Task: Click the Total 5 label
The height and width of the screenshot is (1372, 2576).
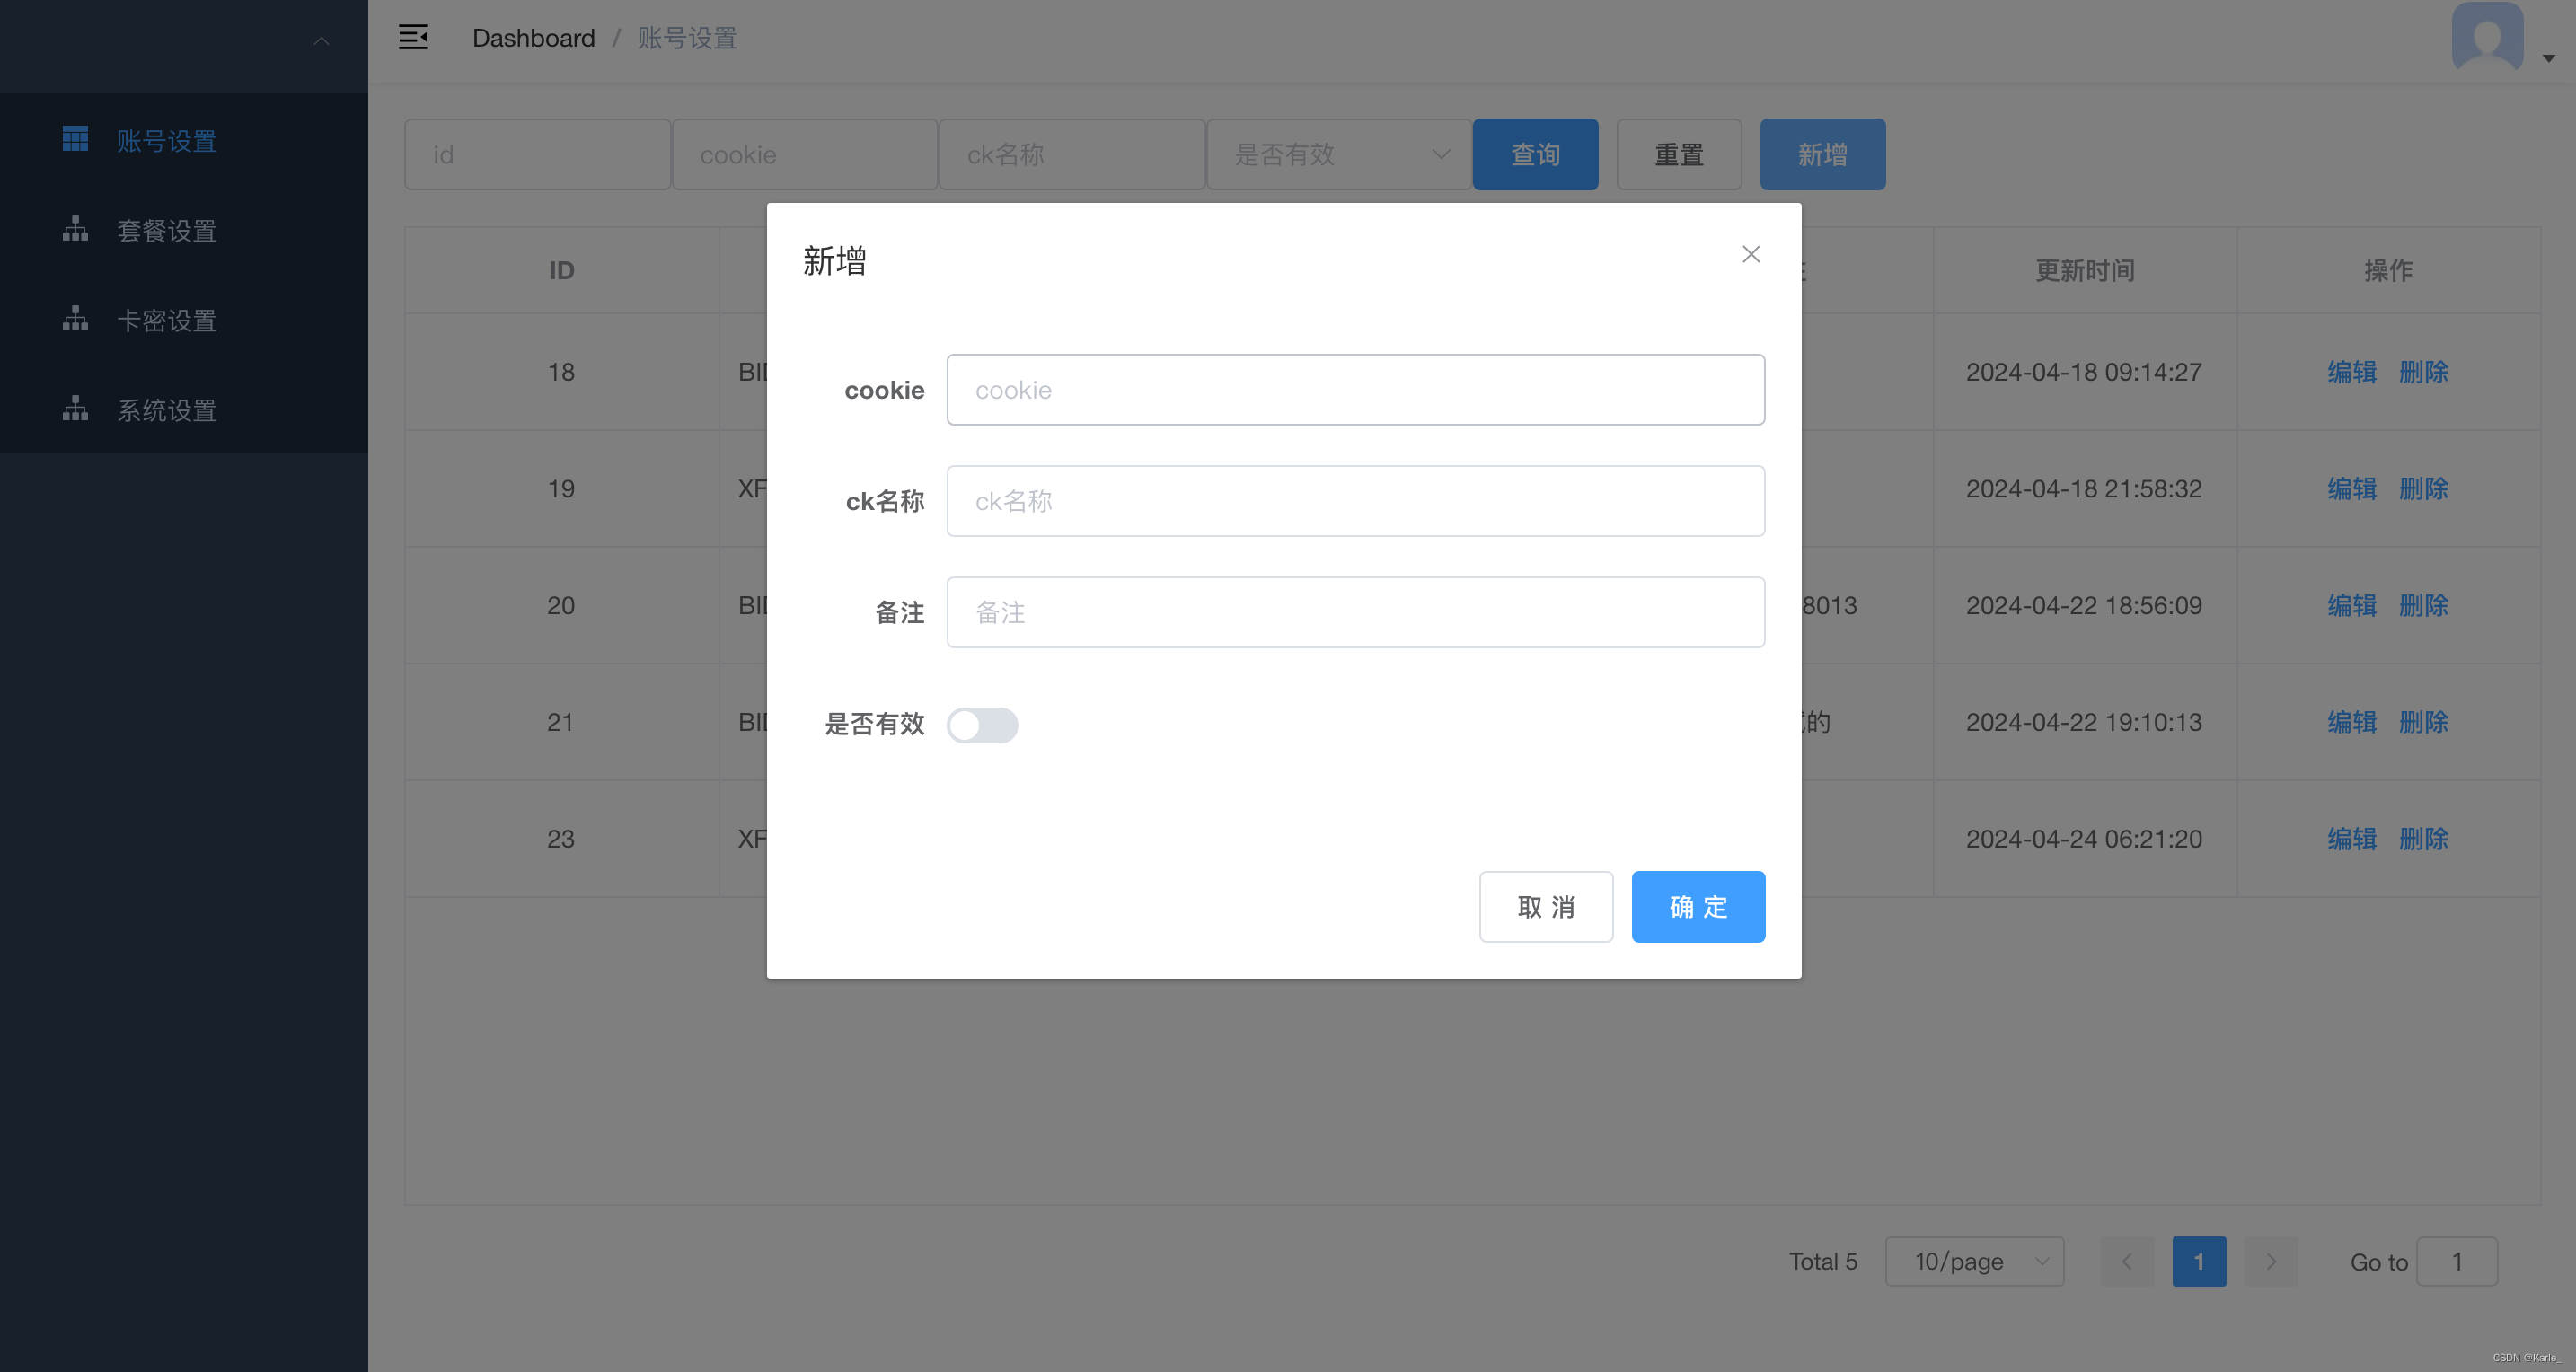Action: point(1823,1261)
